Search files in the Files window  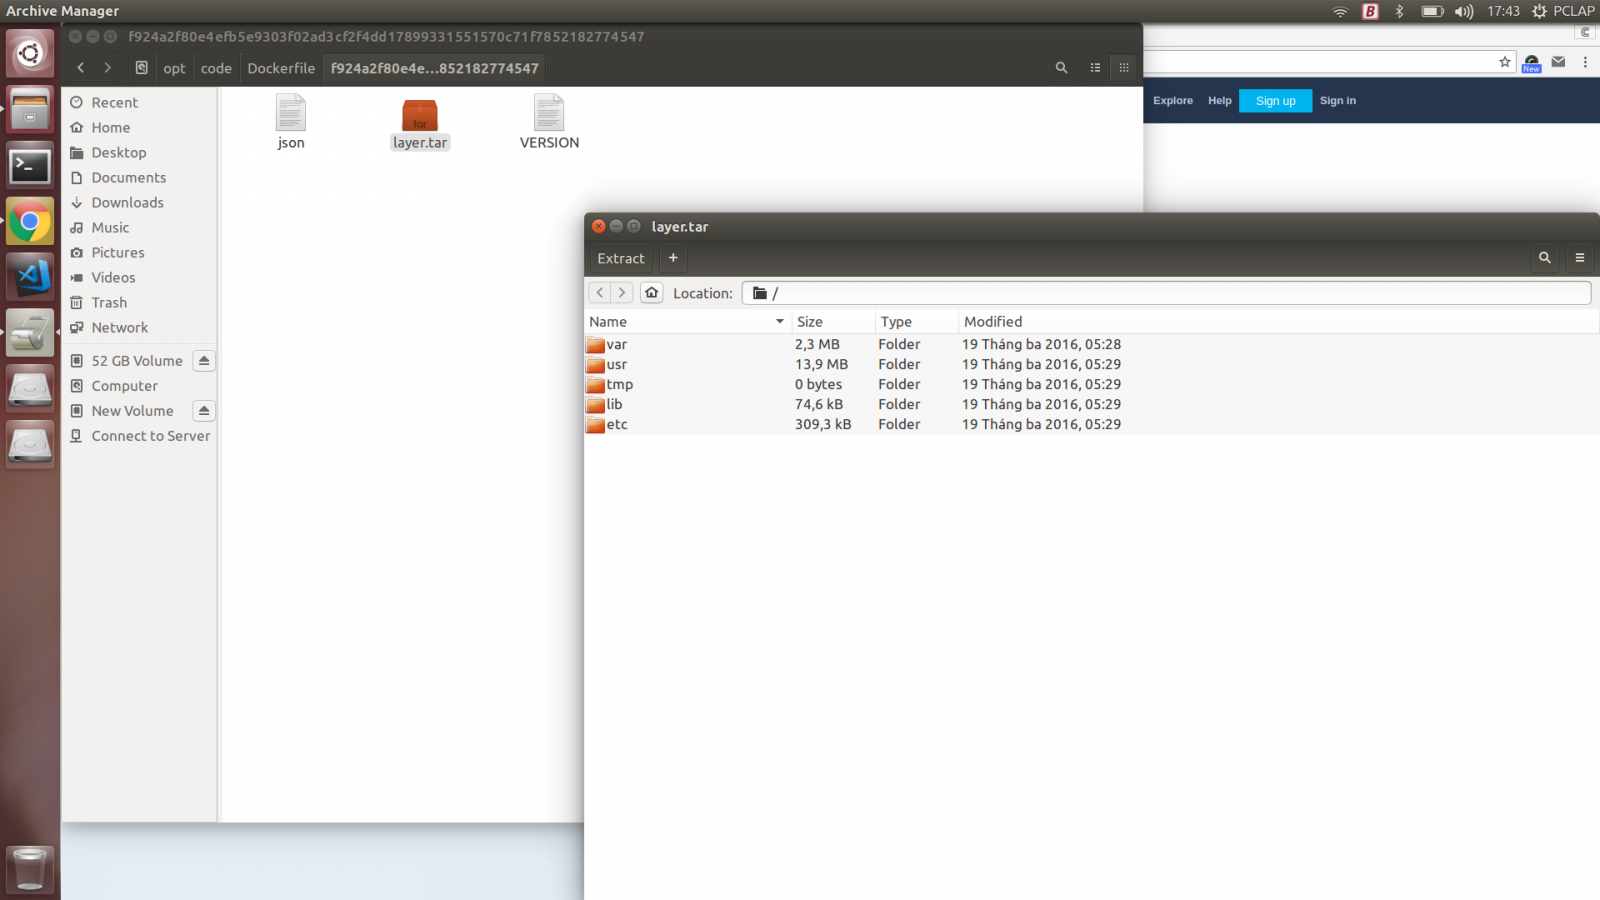[x=1061, y=68]
